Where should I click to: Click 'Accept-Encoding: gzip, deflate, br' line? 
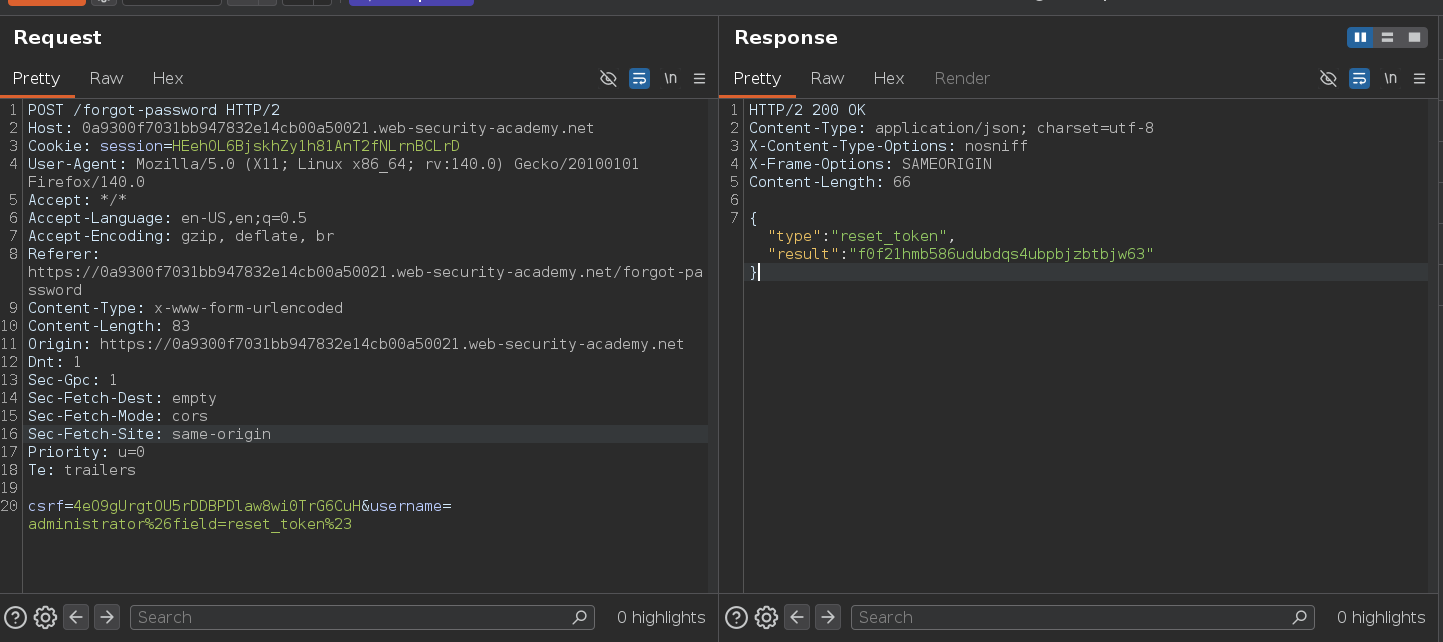[x=181, y=236]
